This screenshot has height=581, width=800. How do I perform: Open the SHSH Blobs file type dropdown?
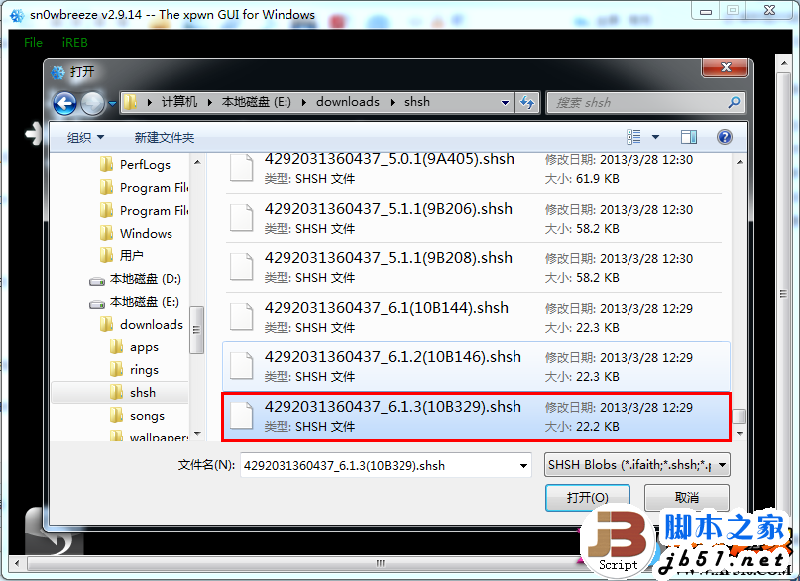[636, 464]
